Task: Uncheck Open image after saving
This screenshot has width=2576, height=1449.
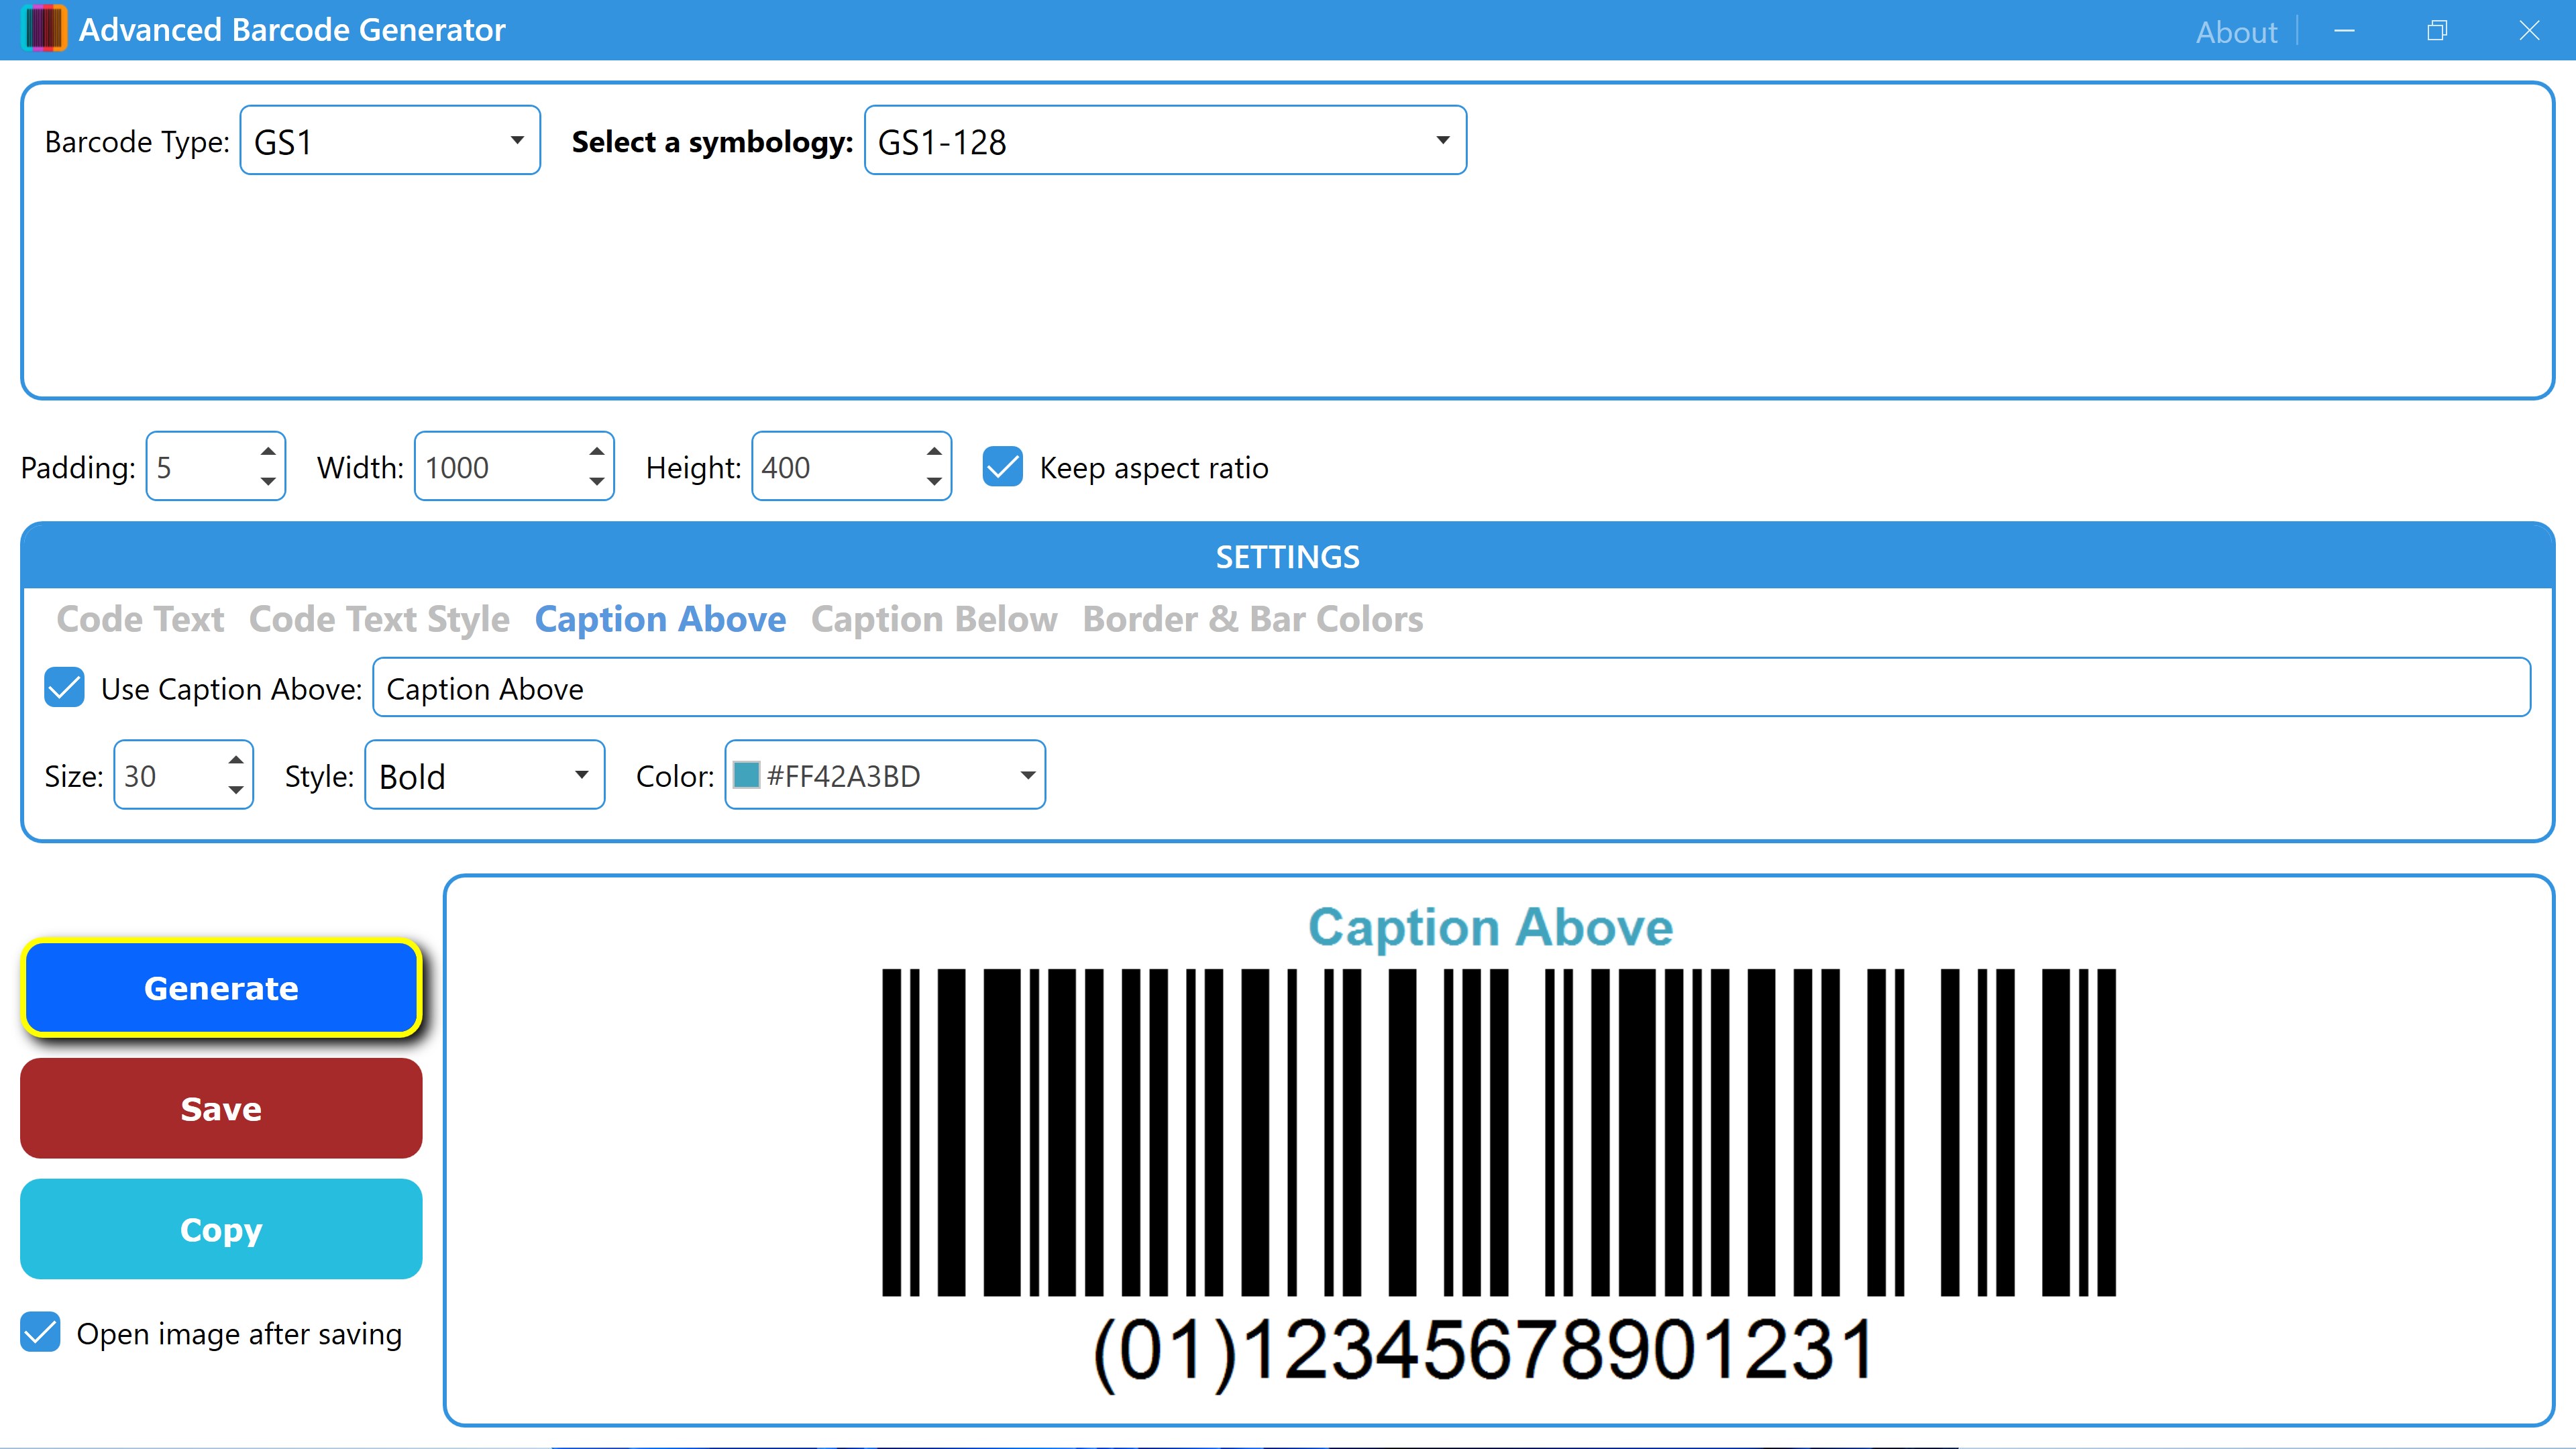Action: (x=41, y=1333)
